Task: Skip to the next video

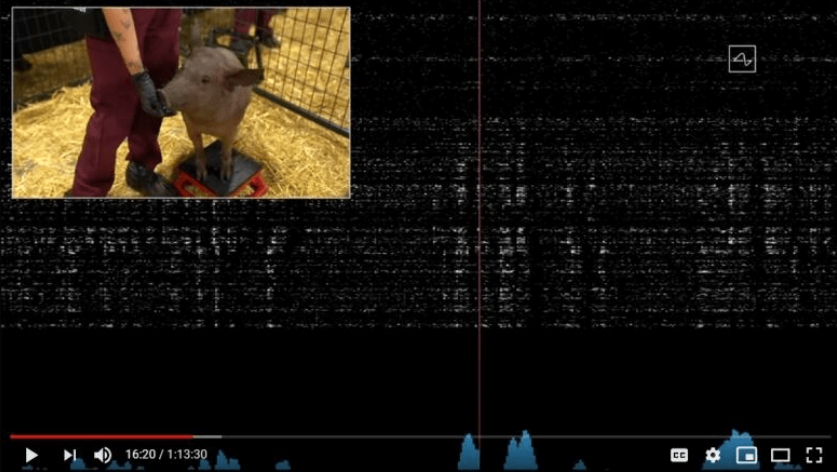Action: point(70,455)
